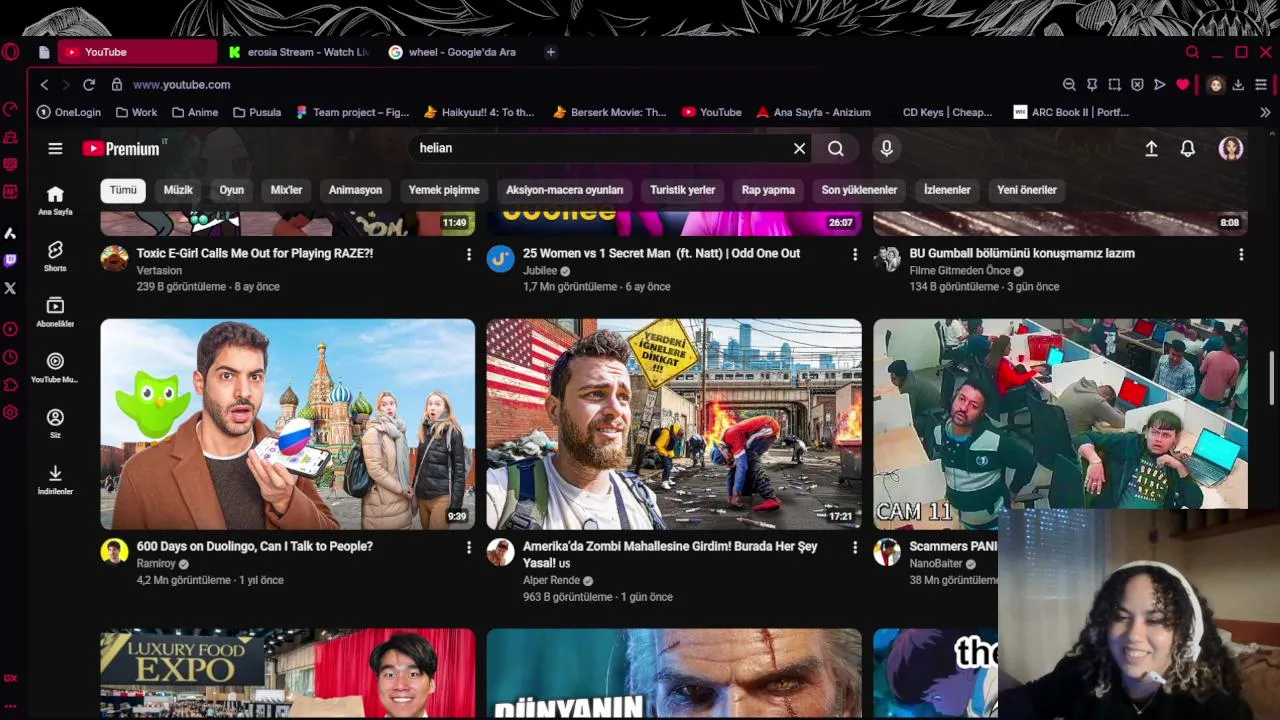Select the Yeni öneriler chip
The image size is (1280, 720).
pos(1027,190)
